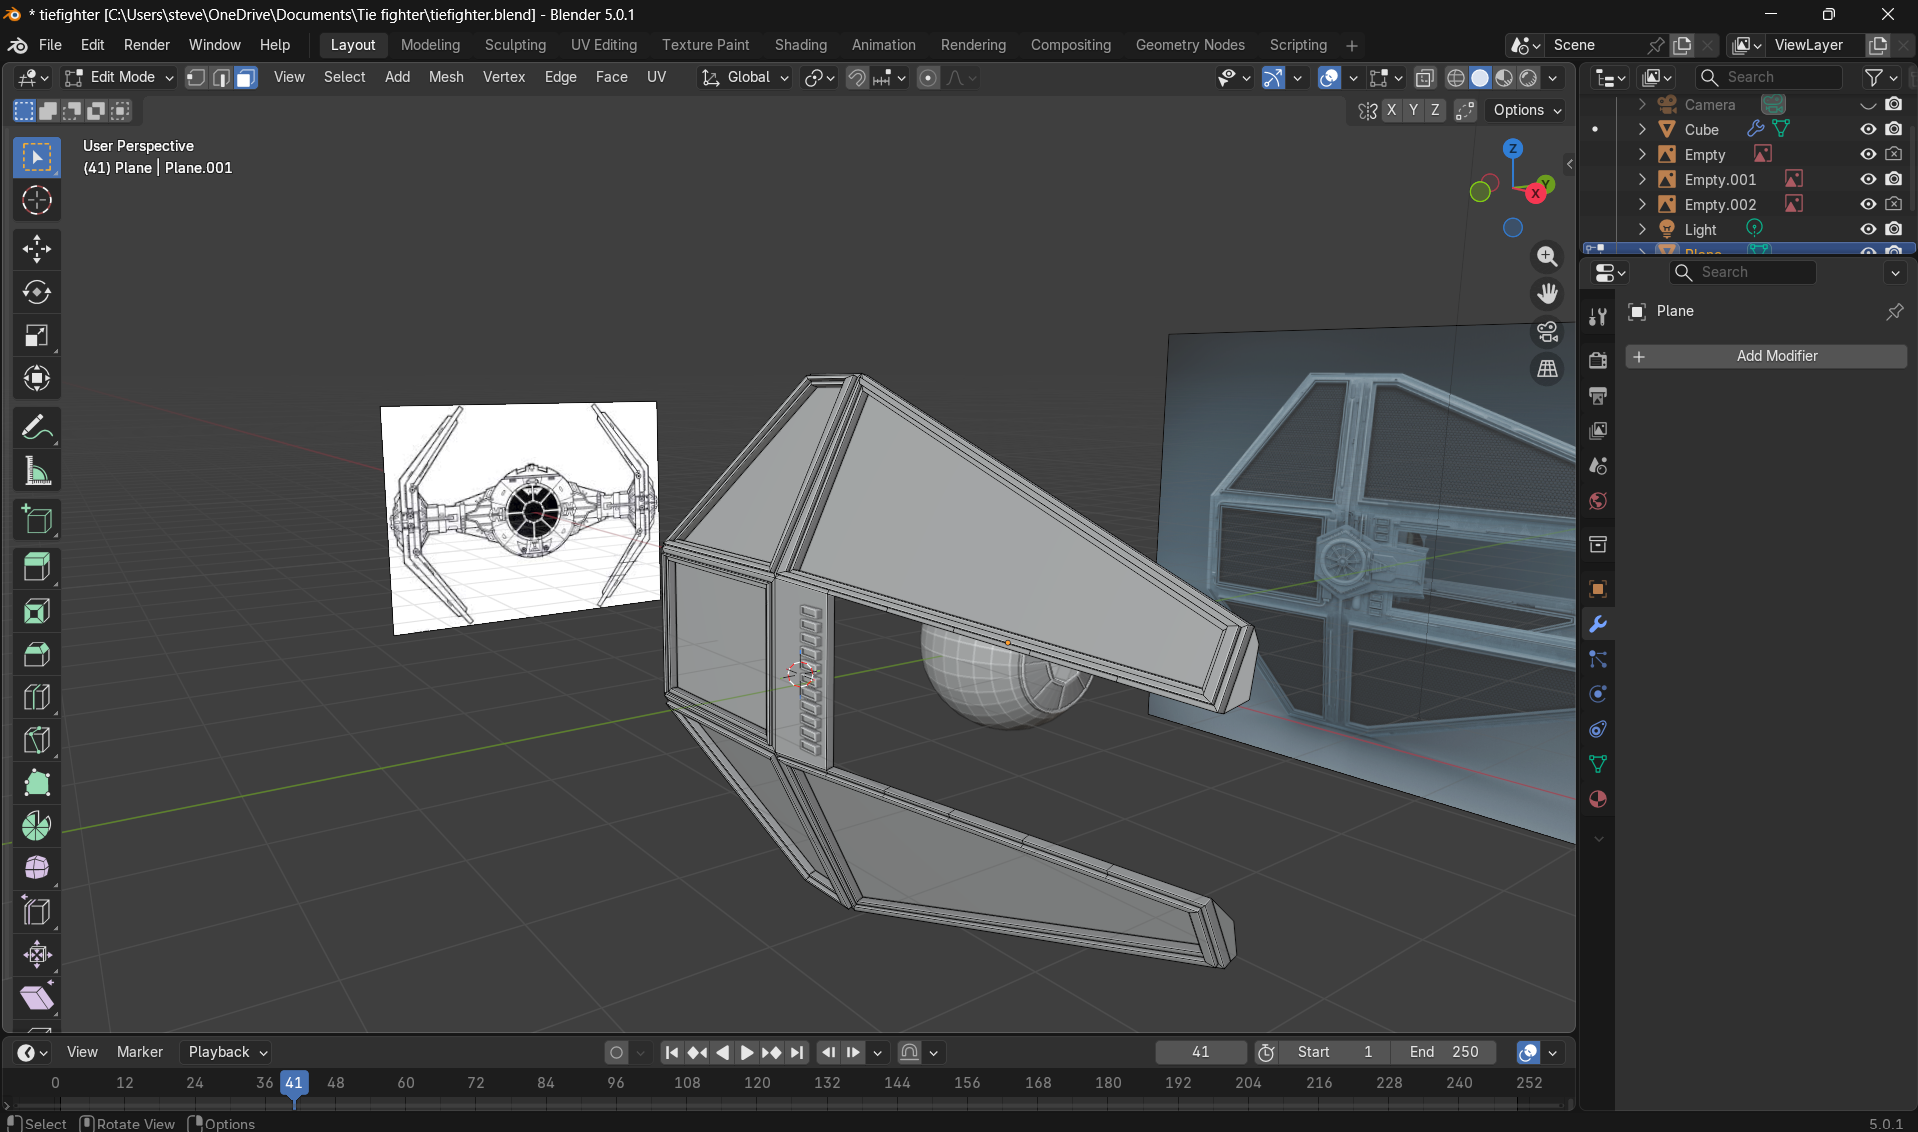
Task: Open the Render properties tab
Action: pos(1598,360)
